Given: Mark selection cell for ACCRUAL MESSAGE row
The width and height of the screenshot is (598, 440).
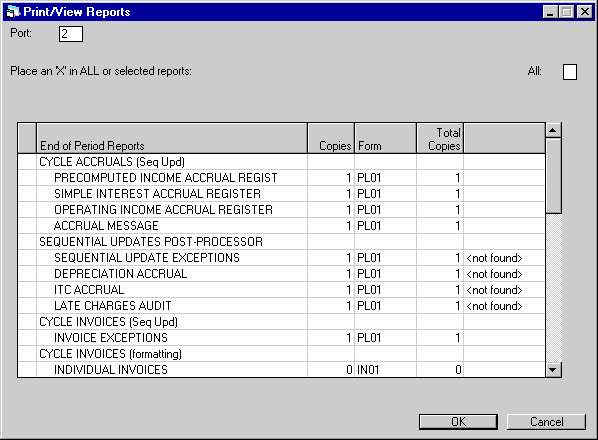Looking at the screenshot, I should (27, 226).
